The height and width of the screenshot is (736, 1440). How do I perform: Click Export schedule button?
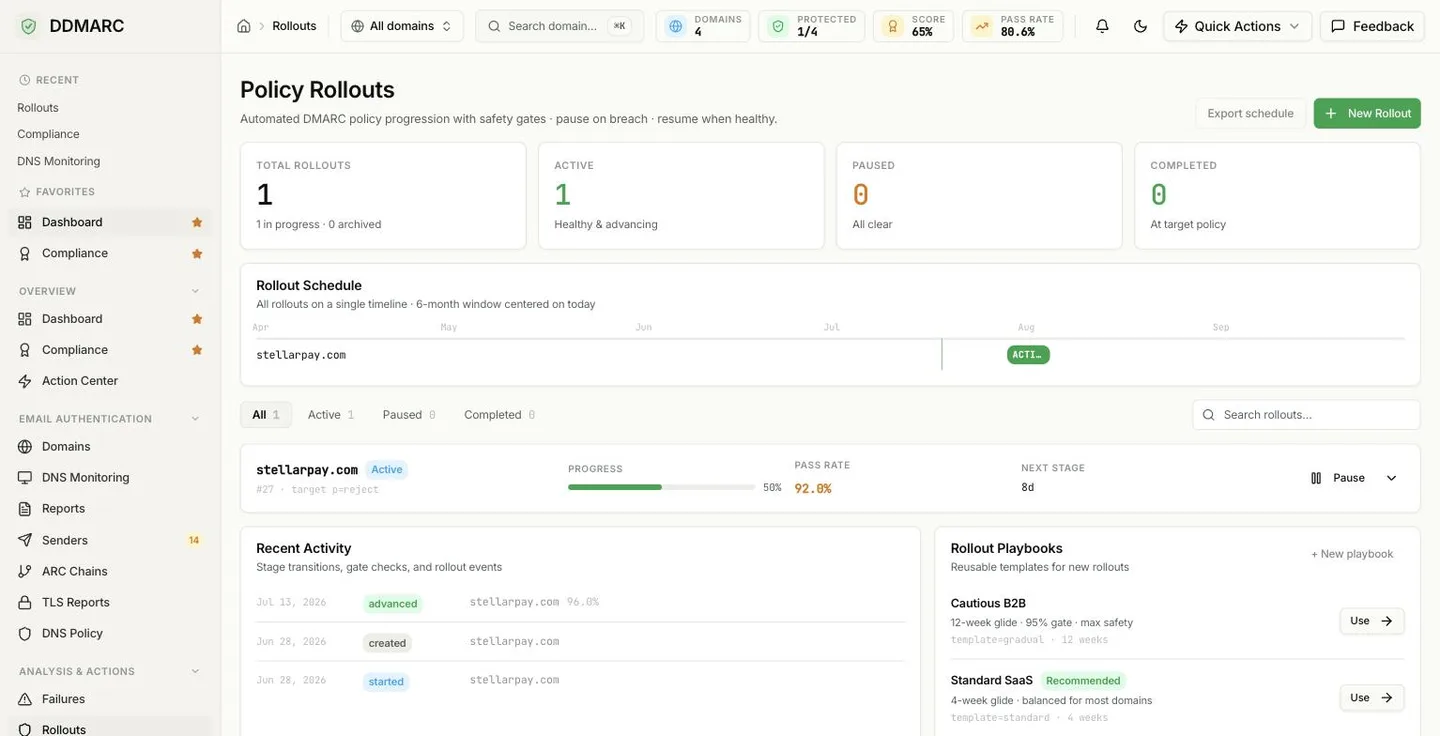coord(1250,113)
